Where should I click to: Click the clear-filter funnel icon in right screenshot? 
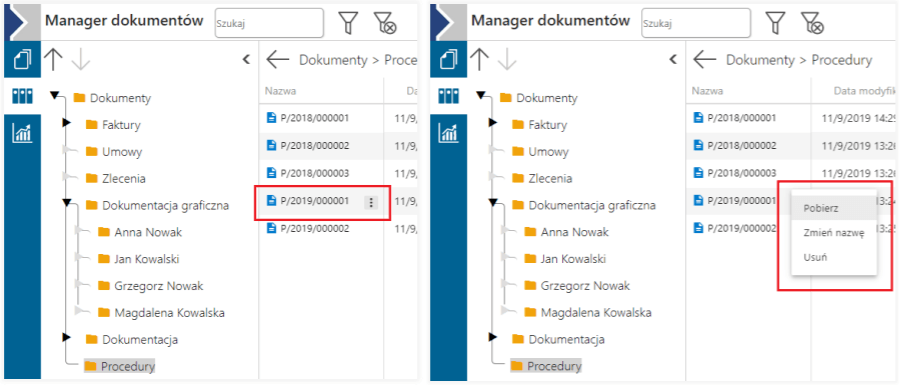click(x=812, y=23)
